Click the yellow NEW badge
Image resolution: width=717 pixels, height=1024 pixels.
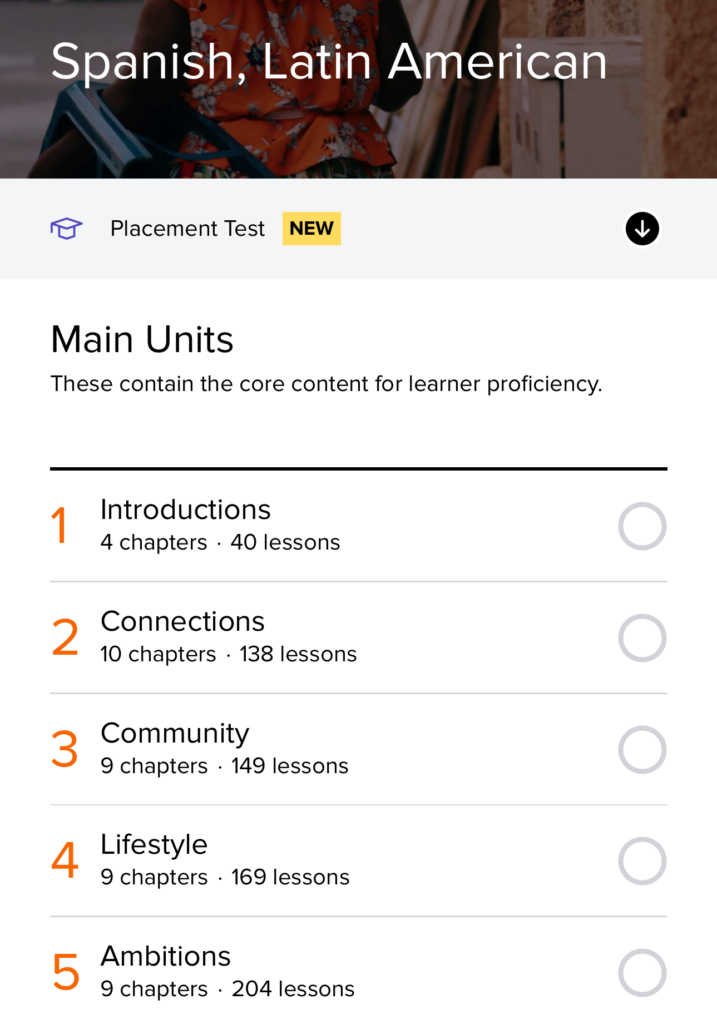(311, 228)
